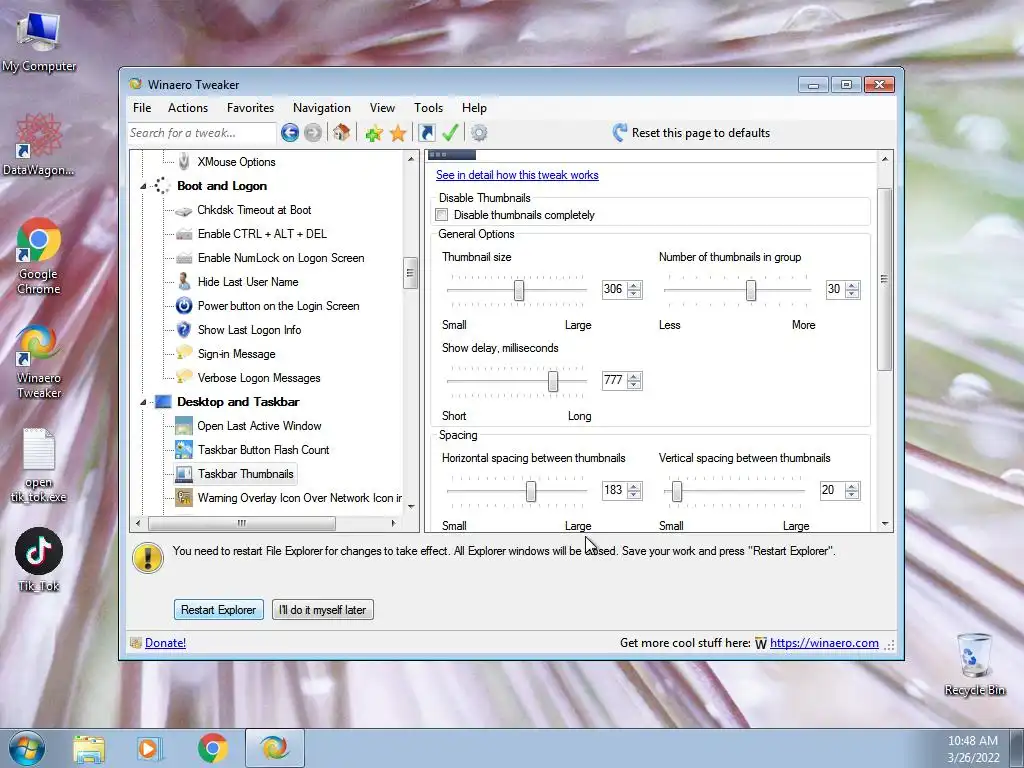This screenshot has height=768, width=1024.
Task: Increase Show delay milliseconds spinner
Action: 634,376
